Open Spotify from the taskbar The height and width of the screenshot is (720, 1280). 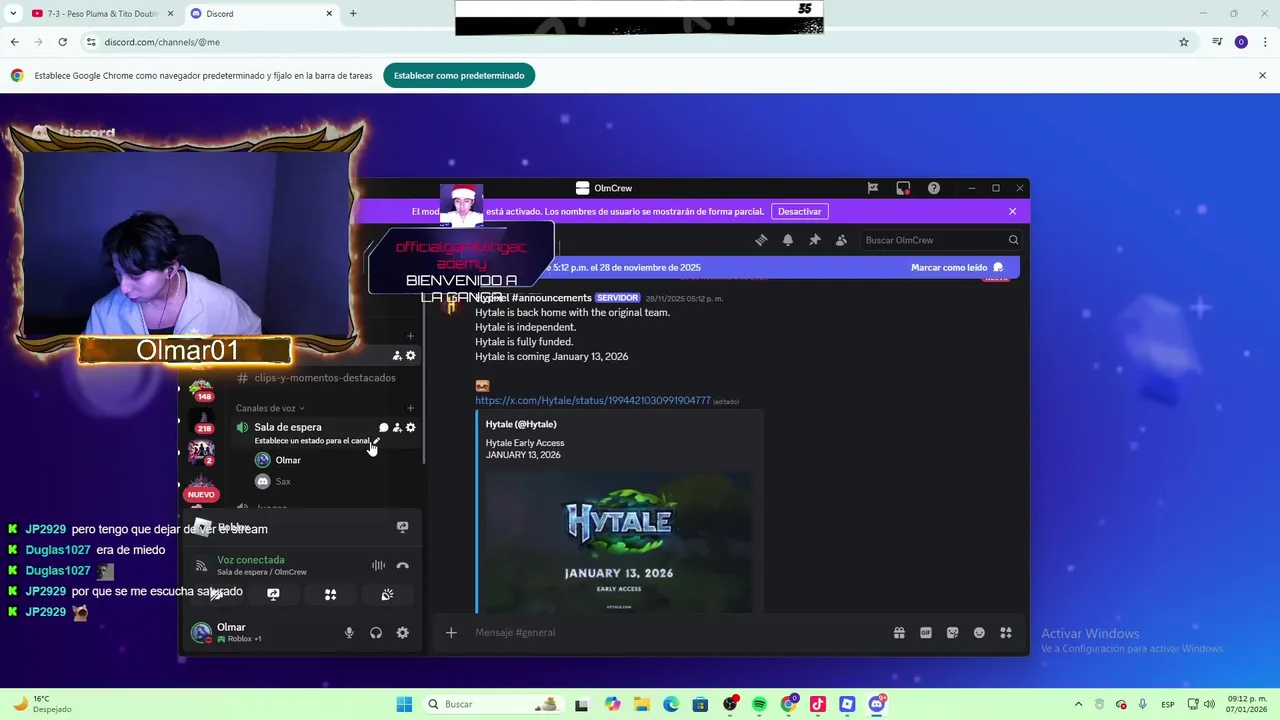(x=759, y=704)
